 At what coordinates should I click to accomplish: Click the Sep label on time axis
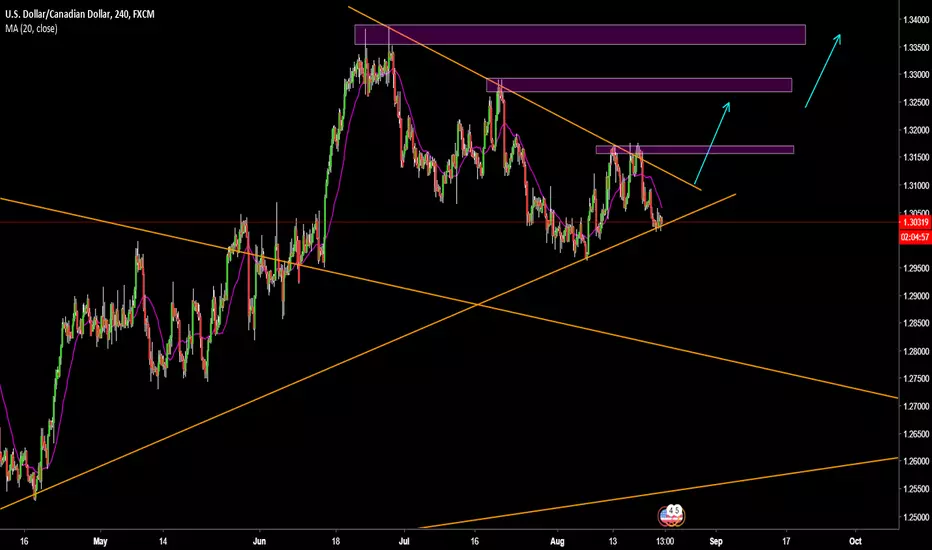(x=716, y=542)
